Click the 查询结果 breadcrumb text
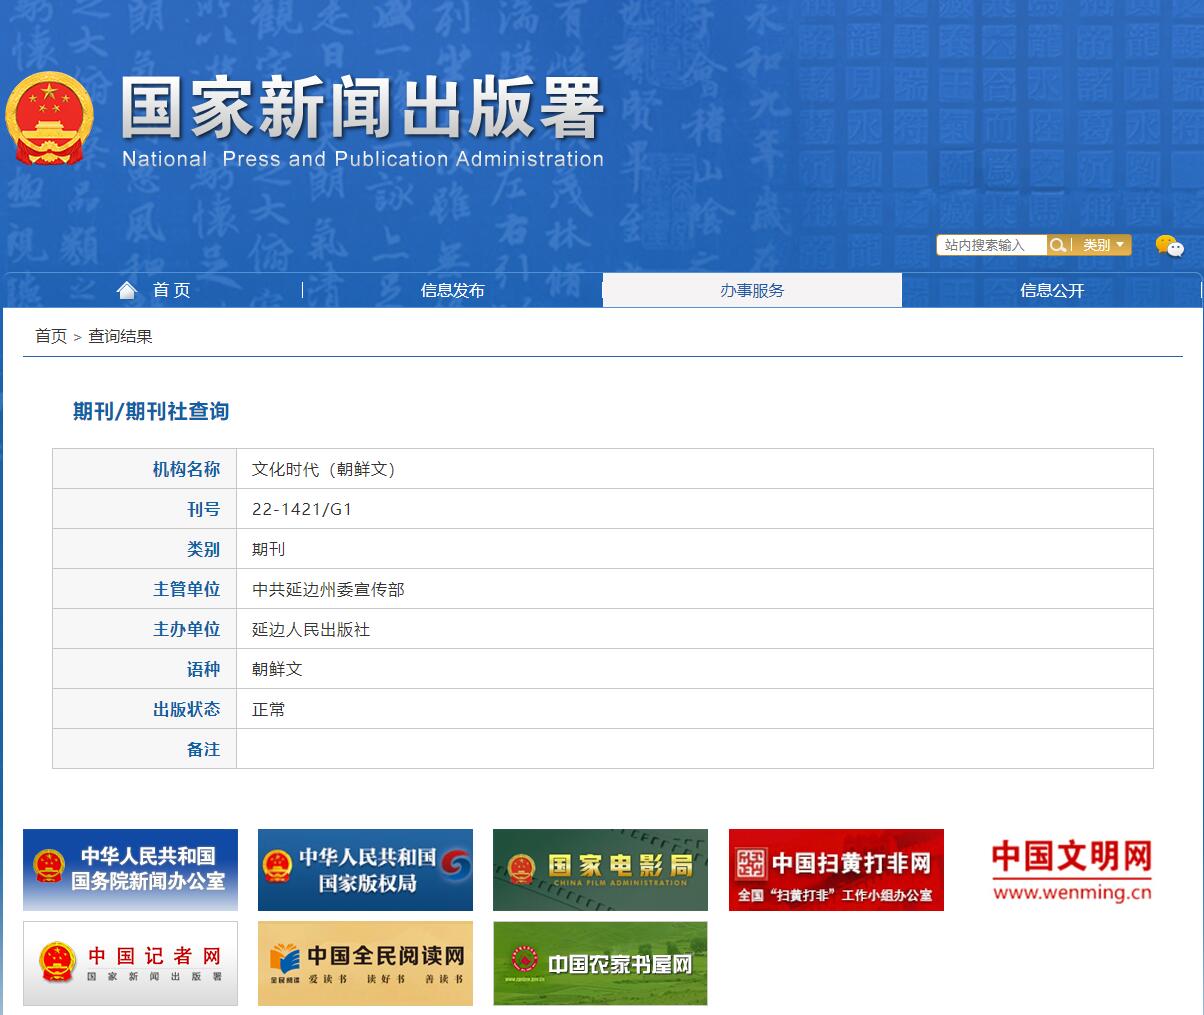The height and width of the screenshot is (1015, 1204). [120, 336]
